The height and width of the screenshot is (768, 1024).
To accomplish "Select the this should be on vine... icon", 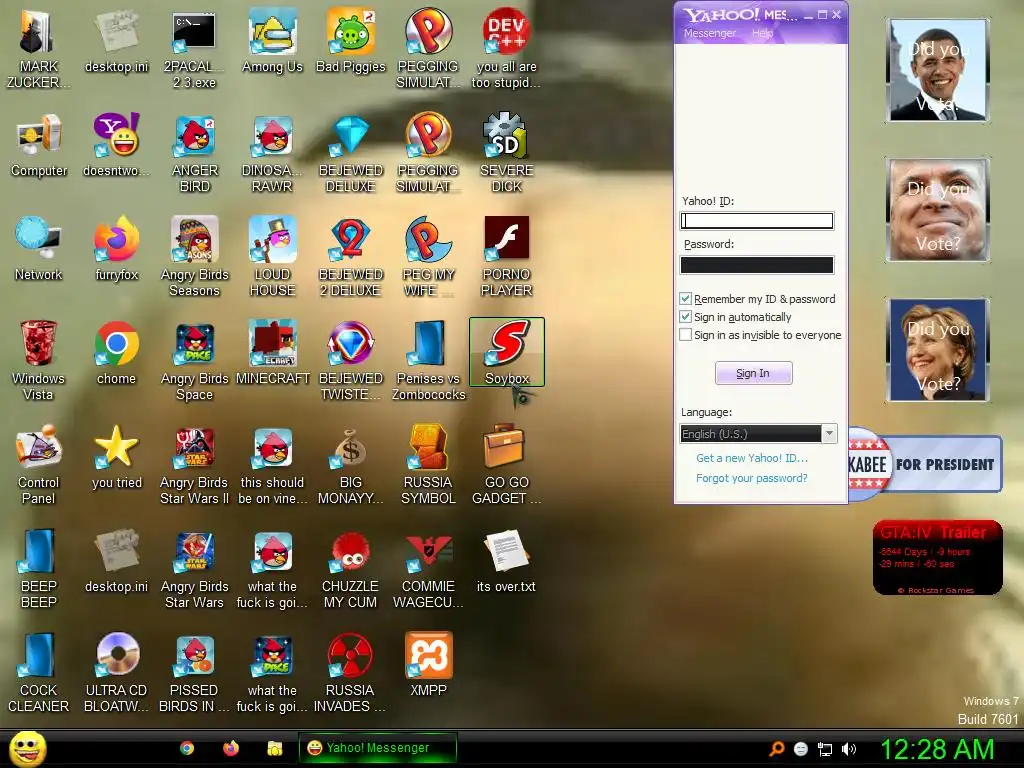I will (x=272, y=464).
